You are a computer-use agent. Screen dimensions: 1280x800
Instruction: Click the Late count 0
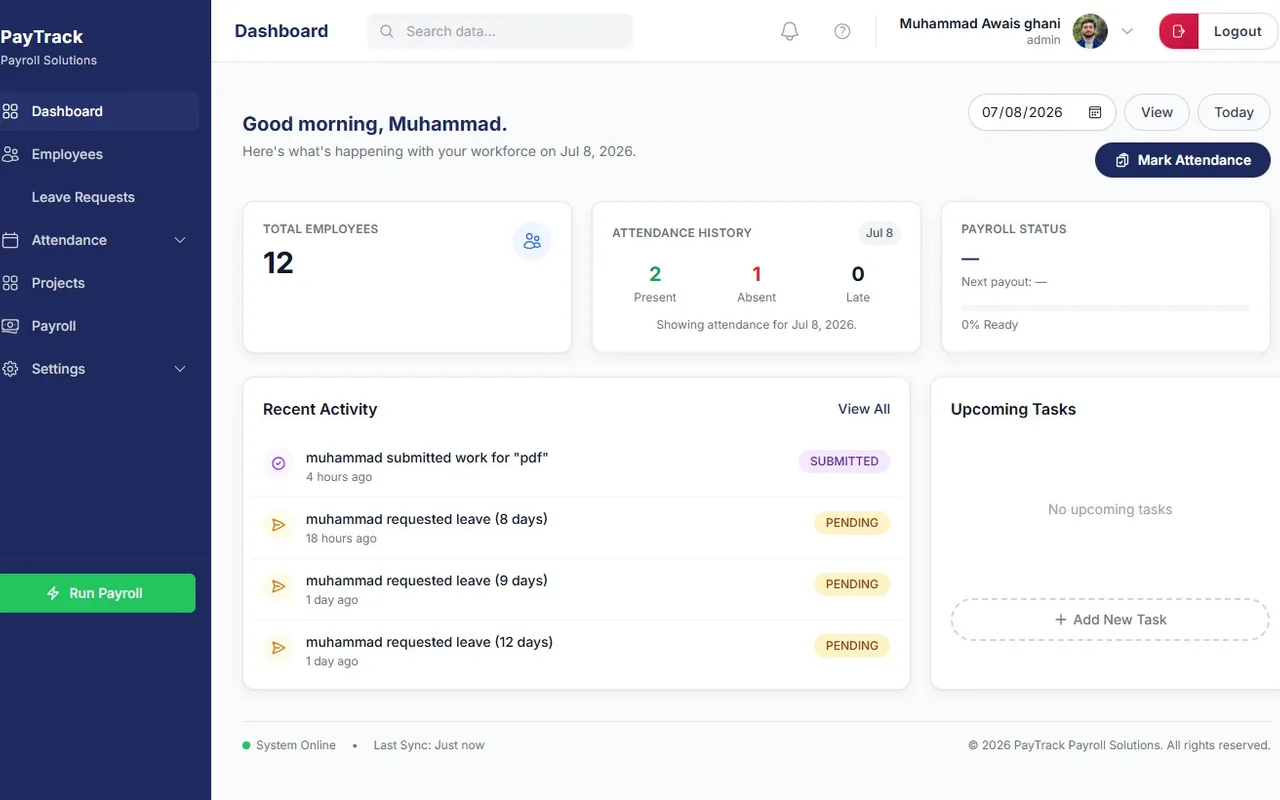tap(858, 274)
